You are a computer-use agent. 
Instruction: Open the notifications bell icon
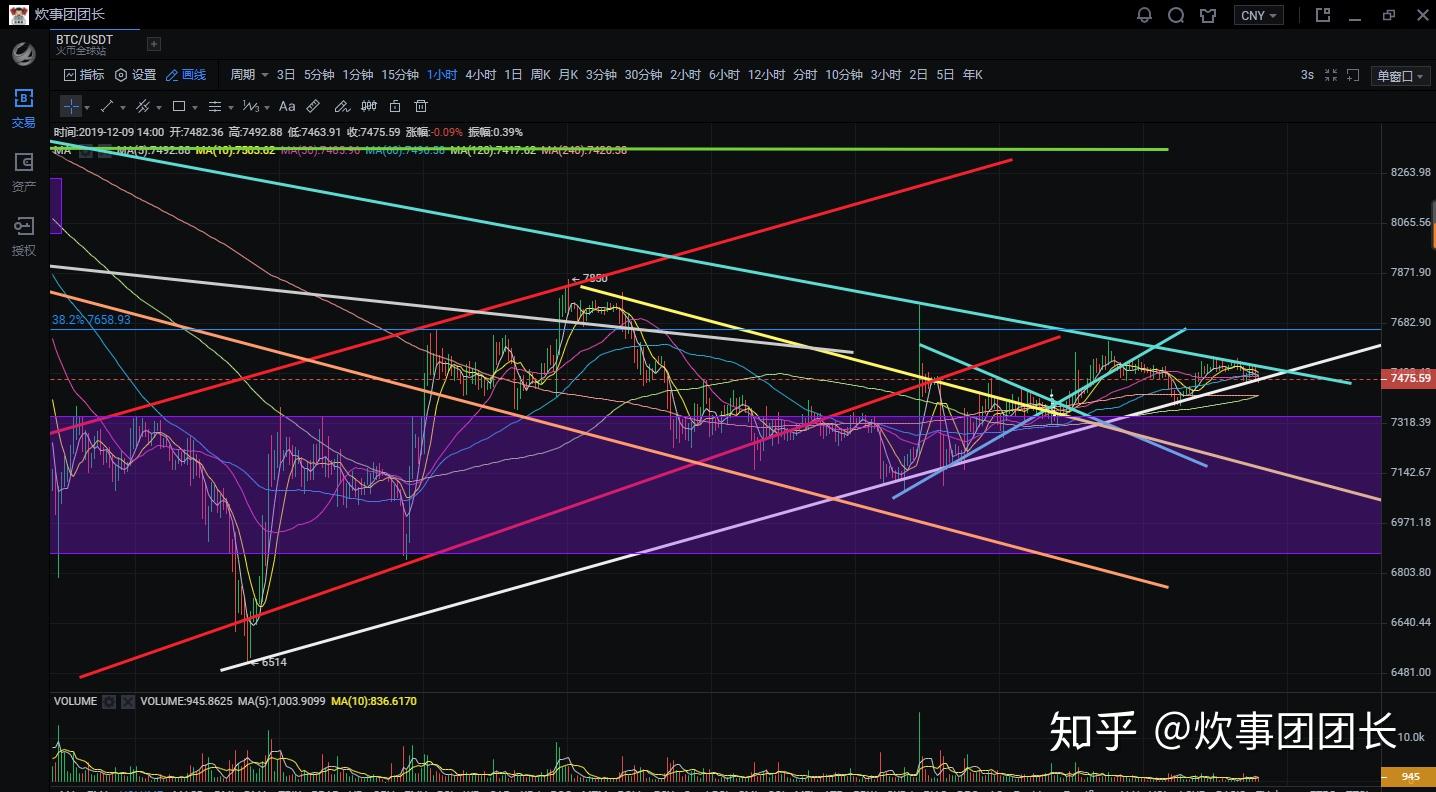coord(1144,15)
